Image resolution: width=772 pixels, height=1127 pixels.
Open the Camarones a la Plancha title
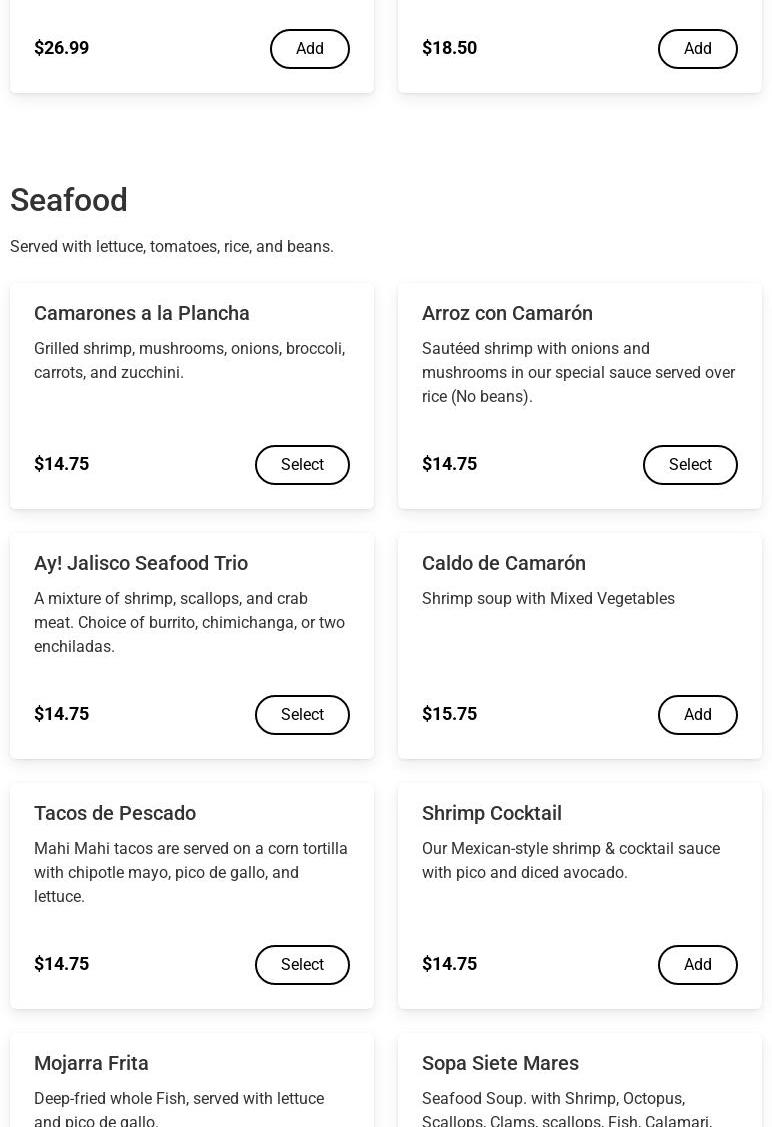coord(142,313)
